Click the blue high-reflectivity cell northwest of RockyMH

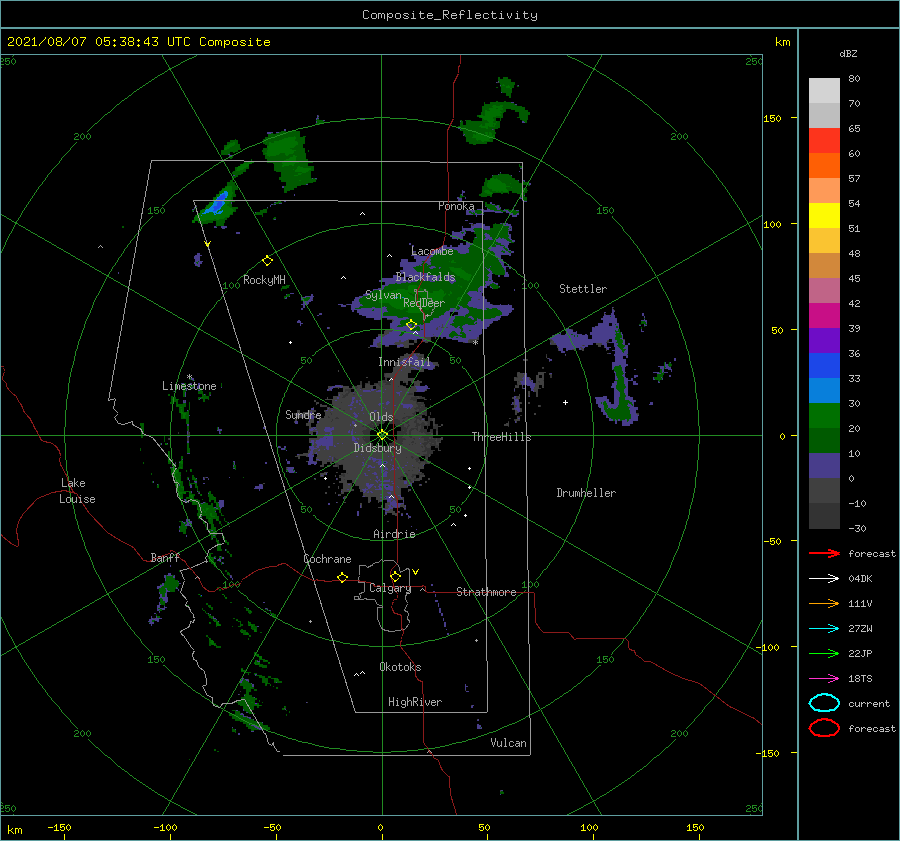219,203
